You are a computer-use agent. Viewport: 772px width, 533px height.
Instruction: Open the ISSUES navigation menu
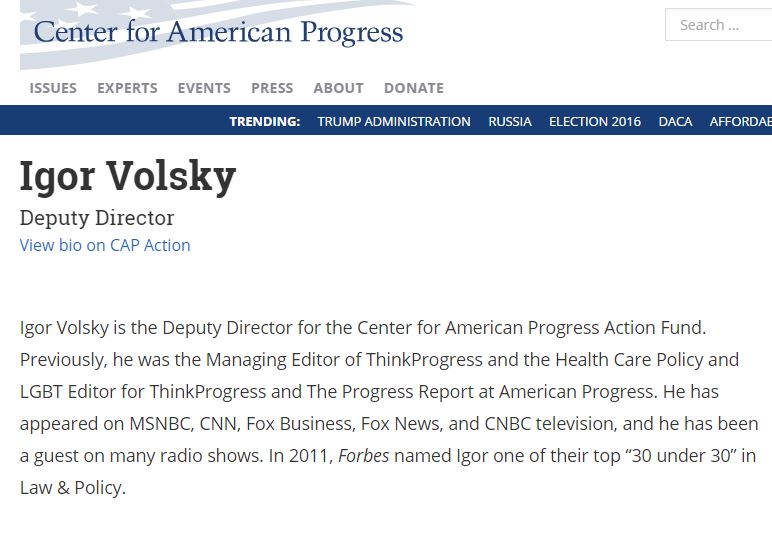pos(53,88)
